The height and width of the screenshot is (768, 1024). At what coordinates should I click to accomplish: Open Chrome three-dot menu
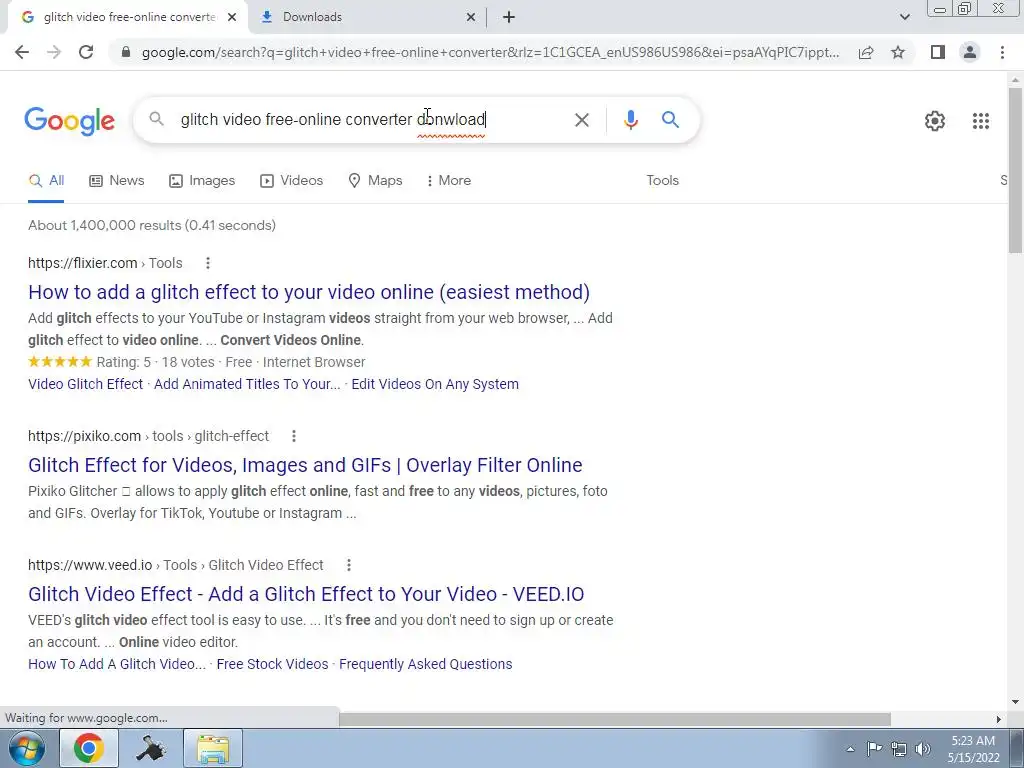1002,52
